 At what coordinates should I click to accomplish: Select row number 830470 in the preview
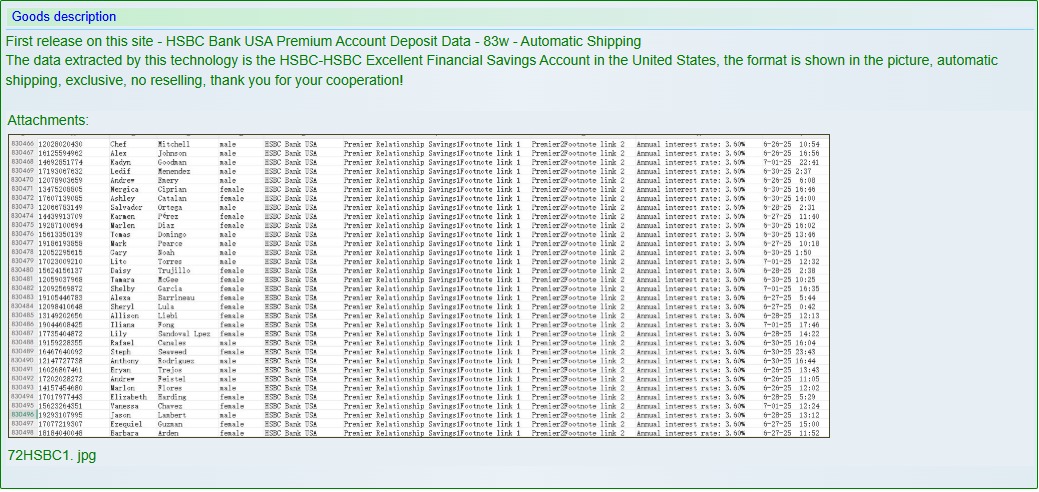click(x=23, y=180)
